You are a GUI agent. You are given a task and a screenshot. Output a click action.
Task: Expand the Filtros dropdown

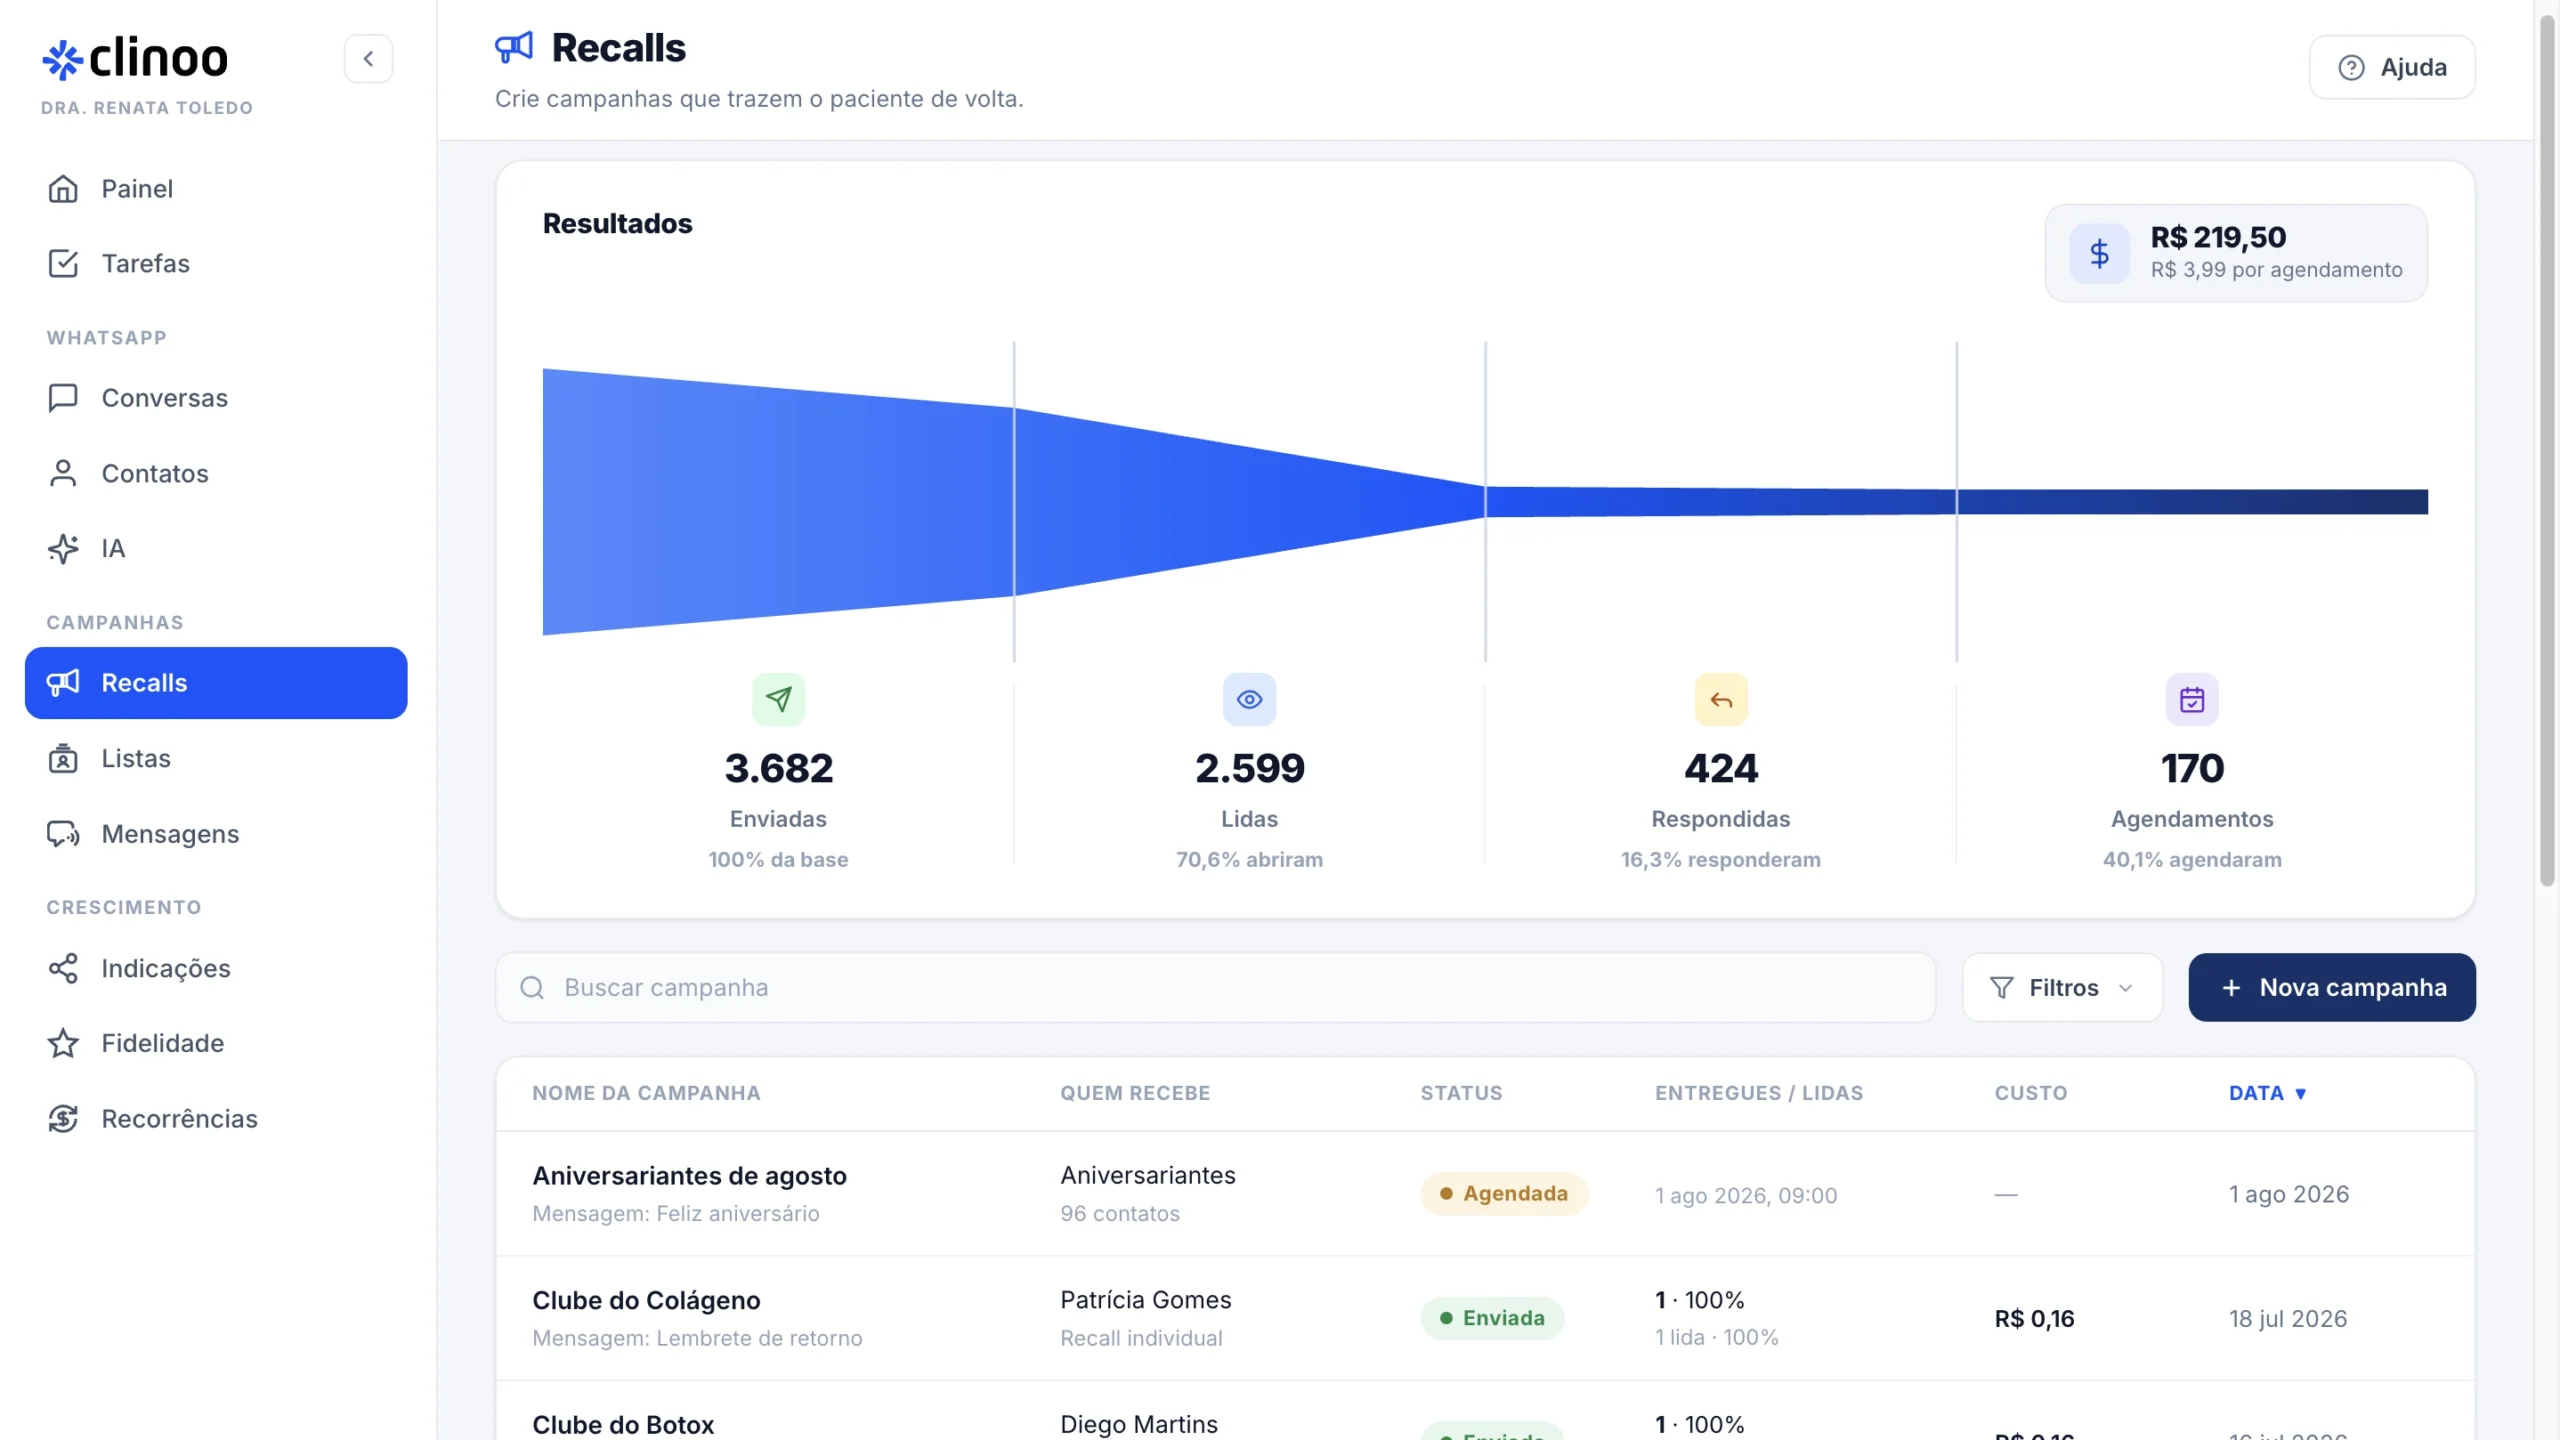[2062, 987]
